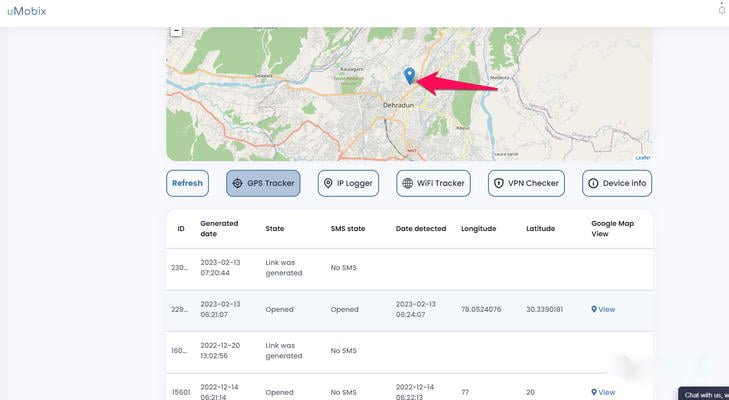This screenshot has width=729, height=400.
Task: Select the GPS Tracker tab
Action: click(x=263, y=183)
